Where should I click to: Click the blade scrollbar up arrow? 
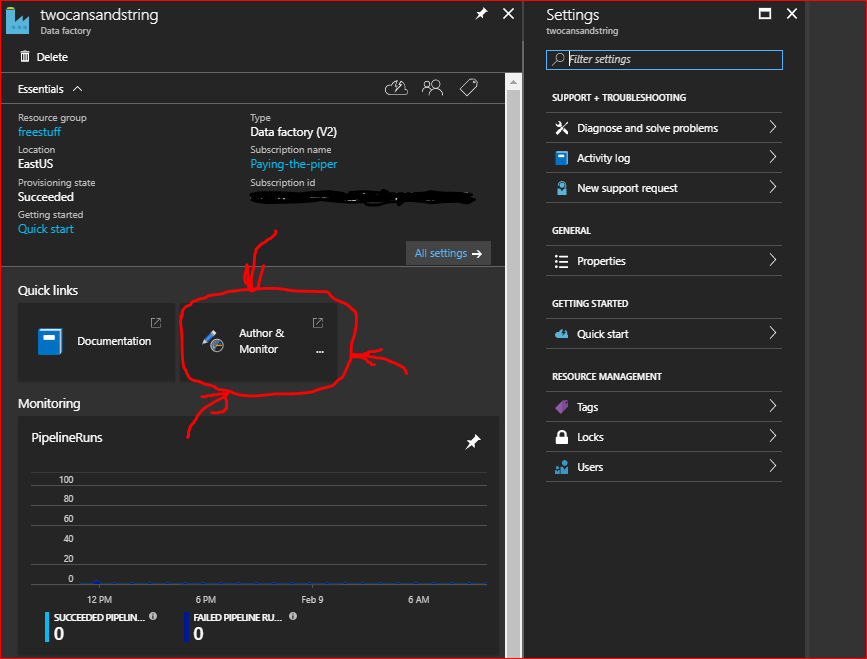pos(514,82)
